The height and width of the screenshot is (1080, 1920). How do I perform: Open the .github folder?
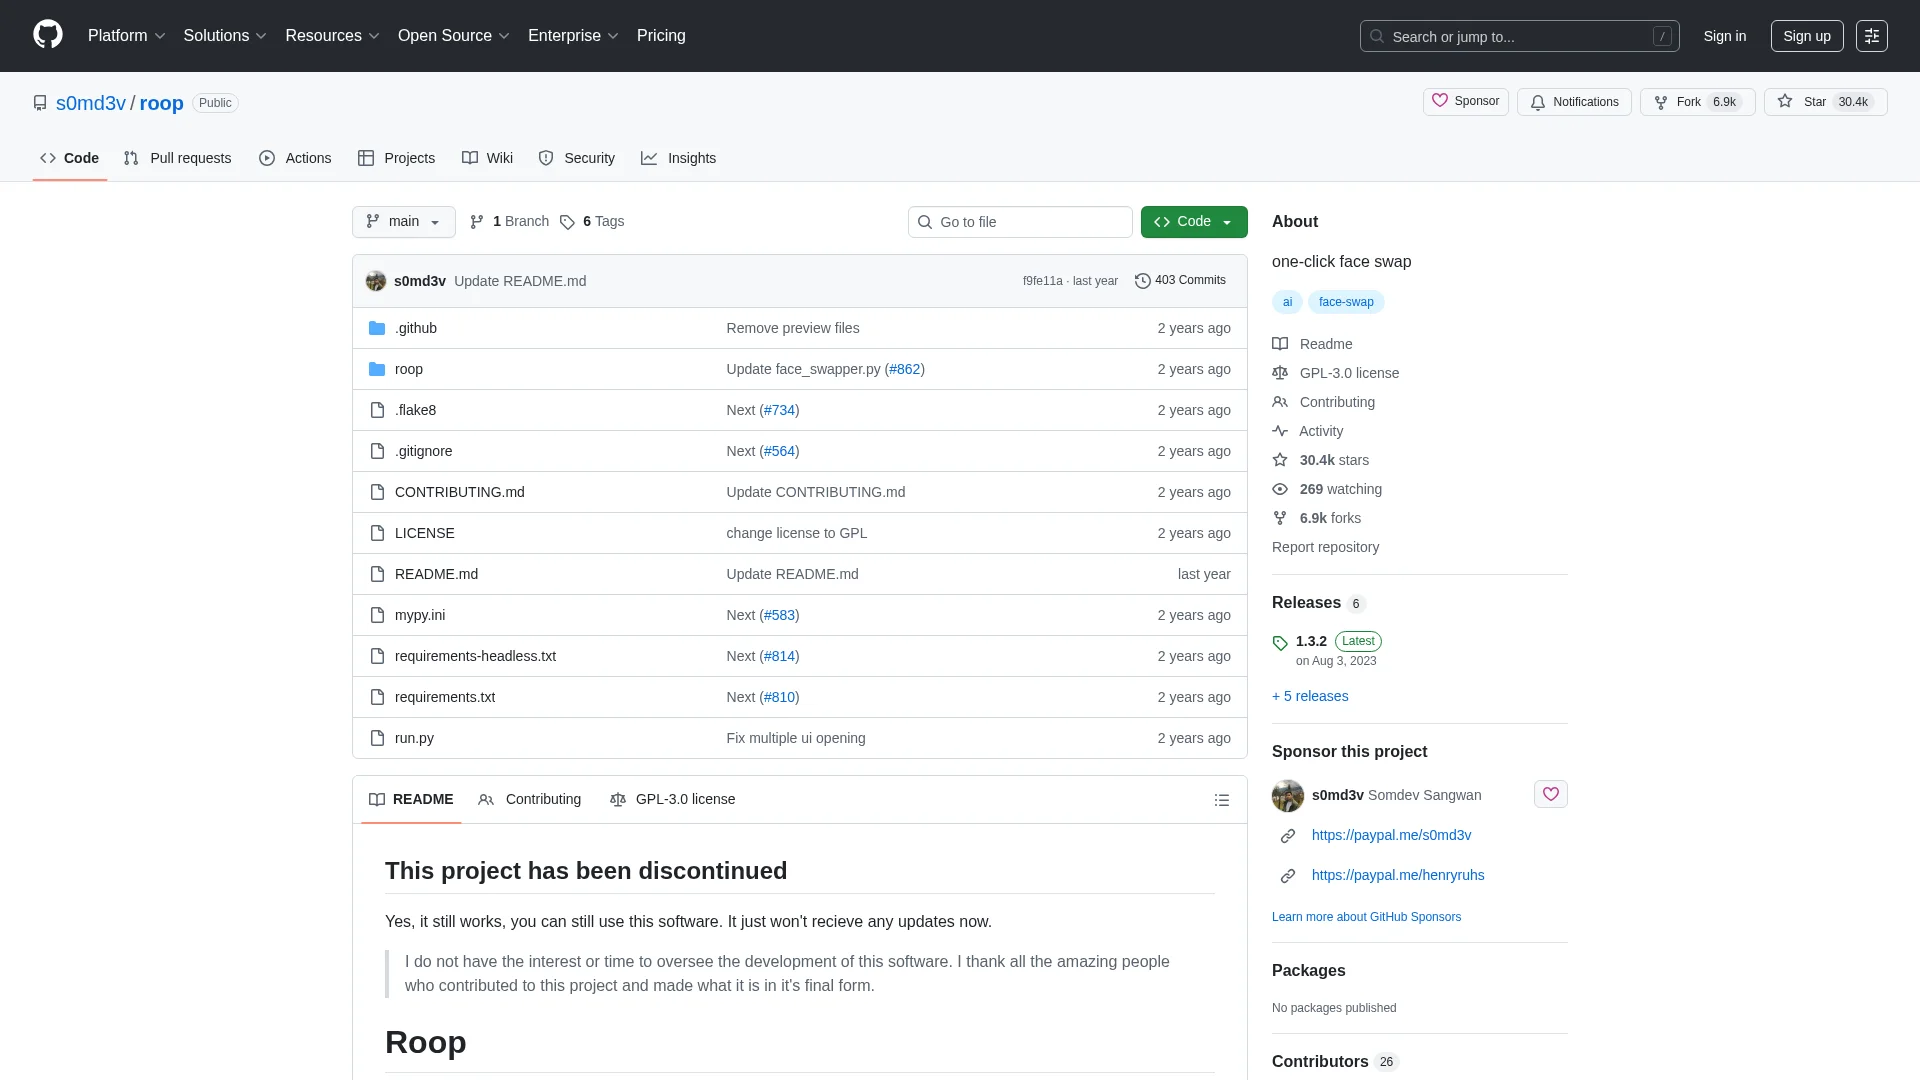tap(415, 328)
